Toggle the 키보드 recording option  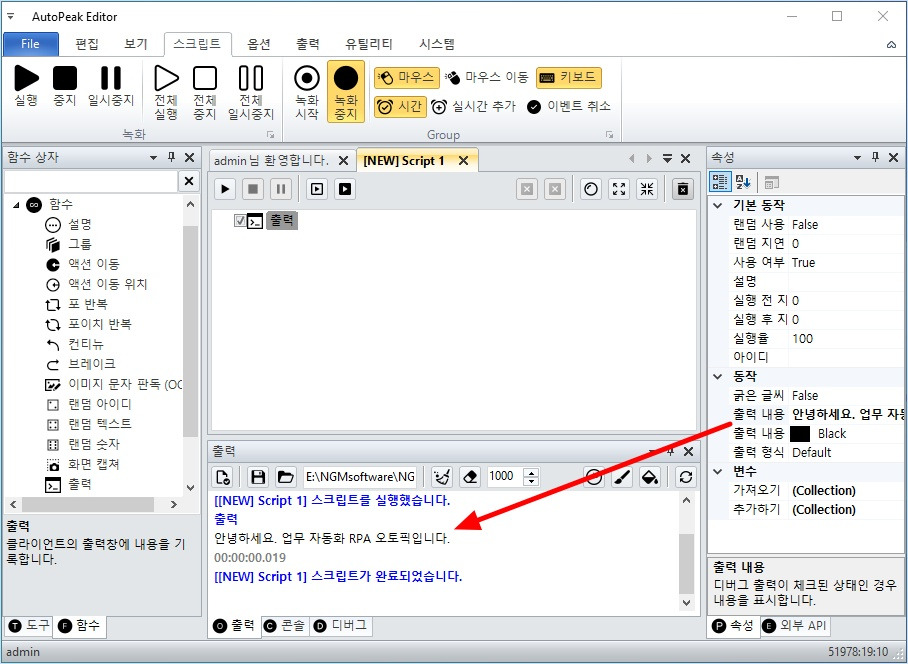click(x=569, y=77)
